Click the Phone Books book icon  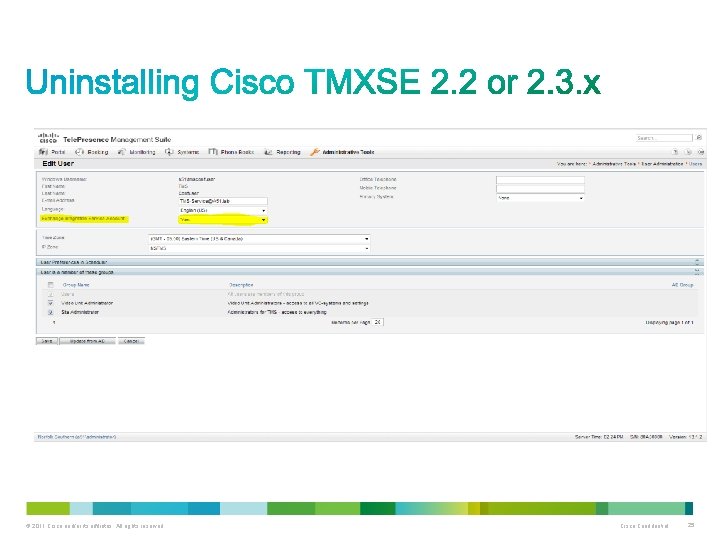(213, 152)
